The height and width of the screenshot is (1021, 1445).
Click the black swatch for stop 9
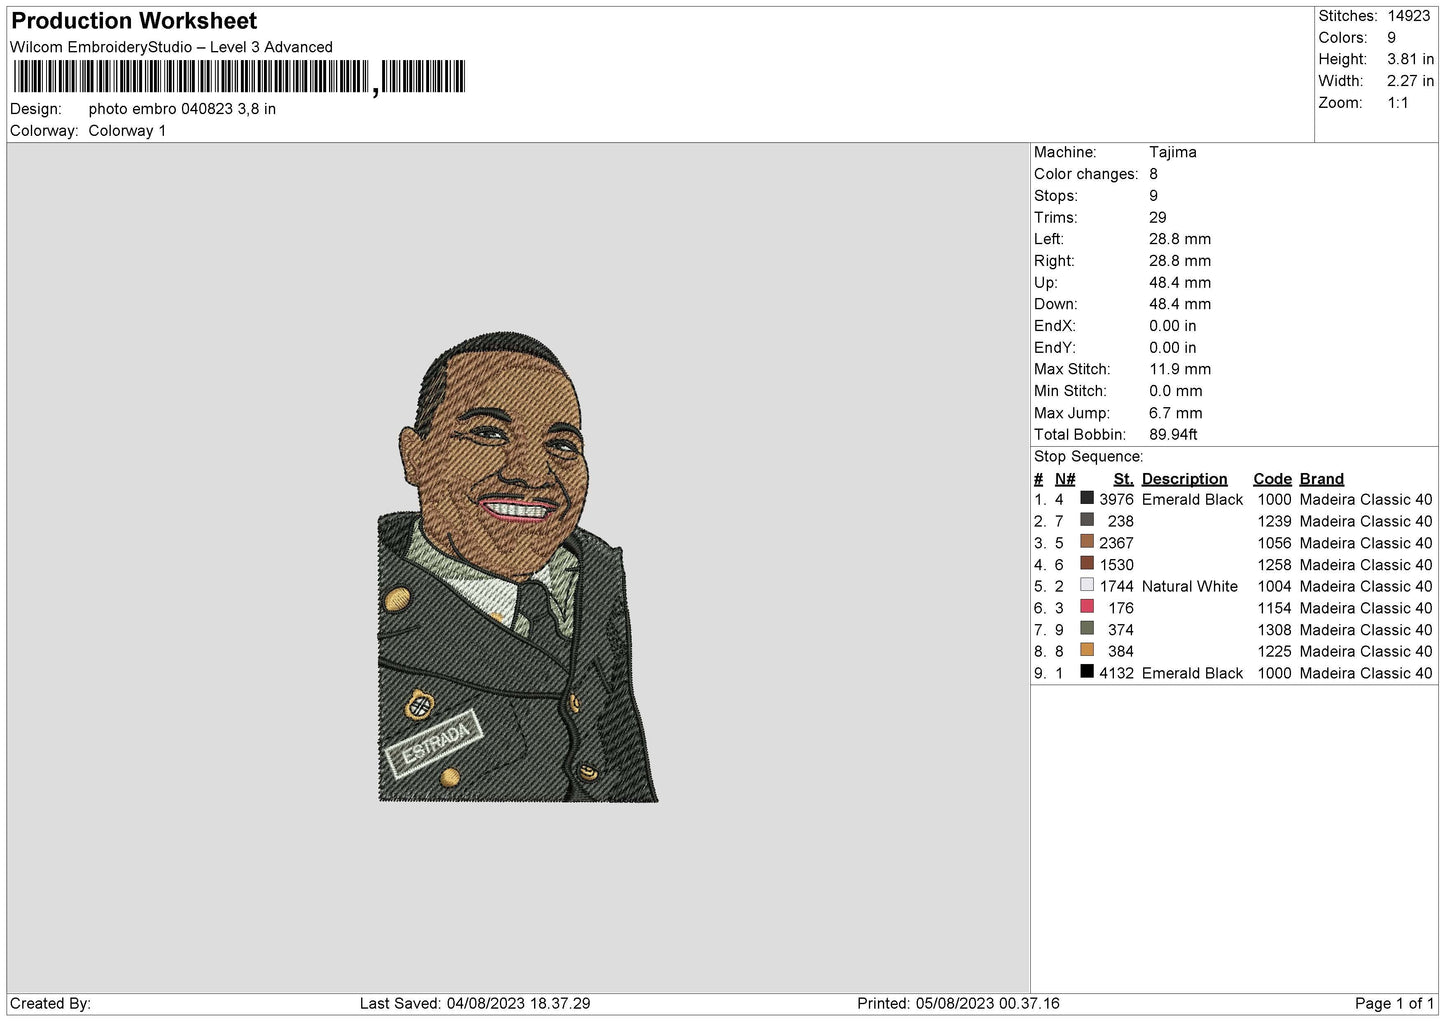click(1087, 672)
